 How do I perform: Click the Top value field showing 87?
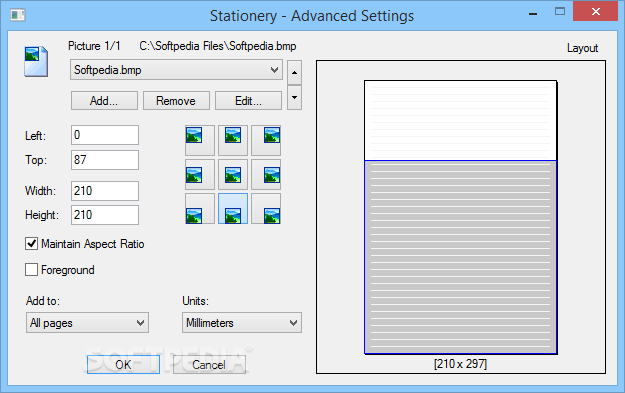click(105, 160)
